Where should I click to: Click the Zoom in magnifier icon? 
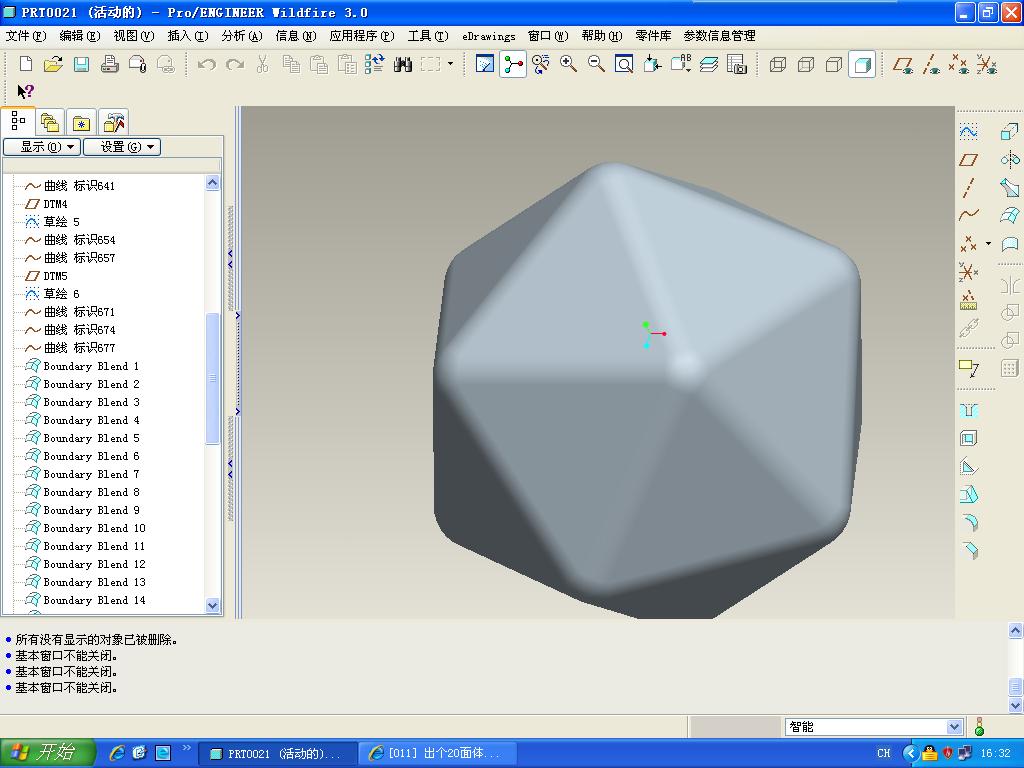(x=568, y=64)
